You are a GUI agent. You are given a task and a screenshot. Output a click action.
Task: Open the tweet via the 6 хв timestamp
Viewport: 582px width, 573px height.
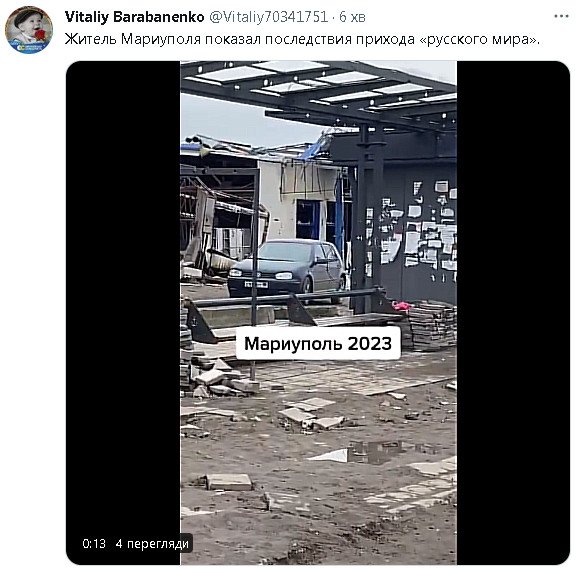[352, 17]
